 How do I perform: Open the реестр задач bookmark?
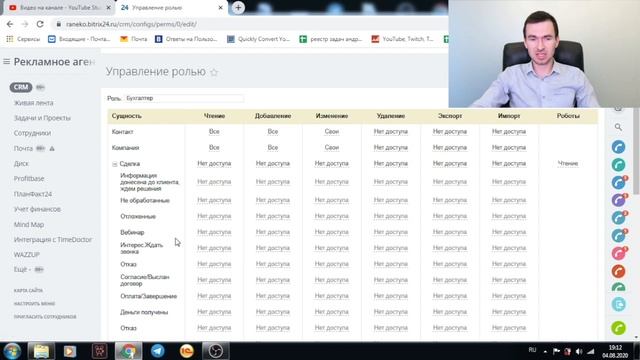click(x=331, y=39)
